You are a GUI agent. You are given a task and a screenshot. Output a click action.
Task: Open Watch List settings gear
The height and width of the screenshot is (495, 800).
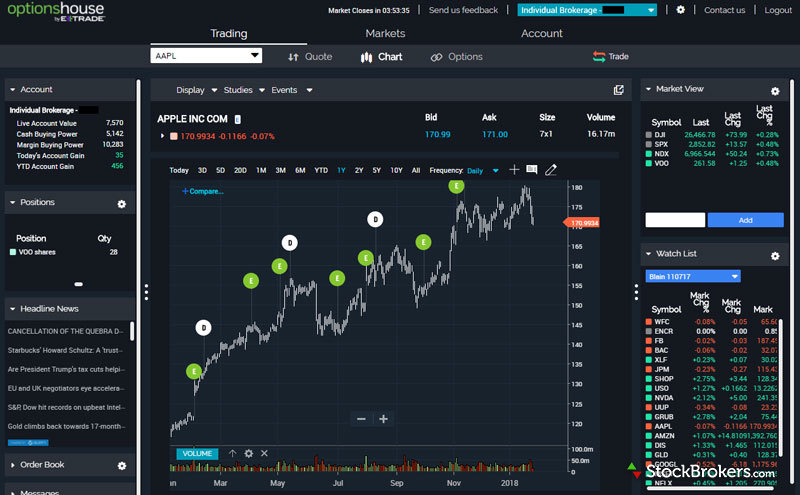775,256
